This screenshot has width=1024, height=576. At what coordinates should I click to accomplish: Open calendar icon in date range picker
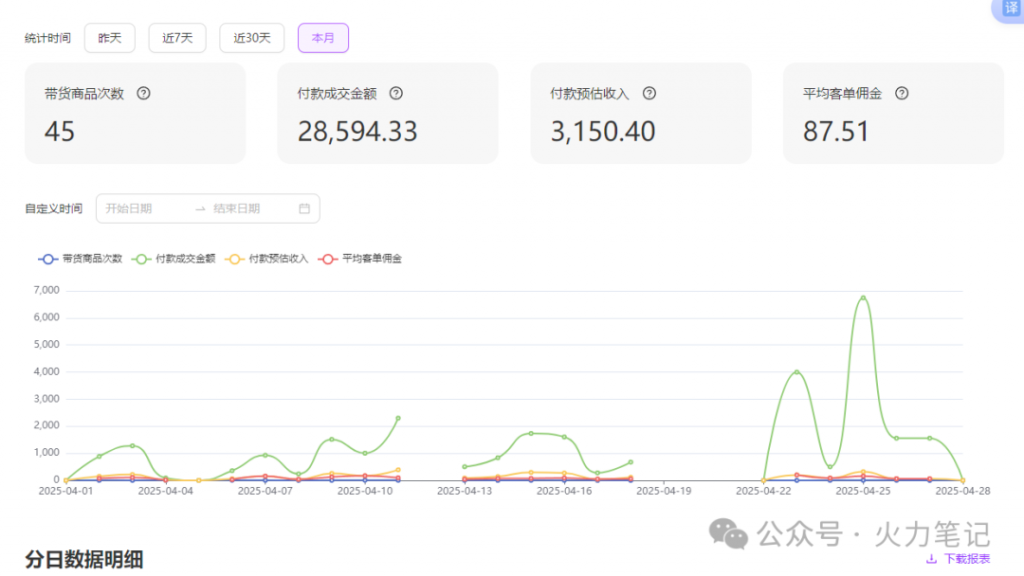(x=304, y=209)
